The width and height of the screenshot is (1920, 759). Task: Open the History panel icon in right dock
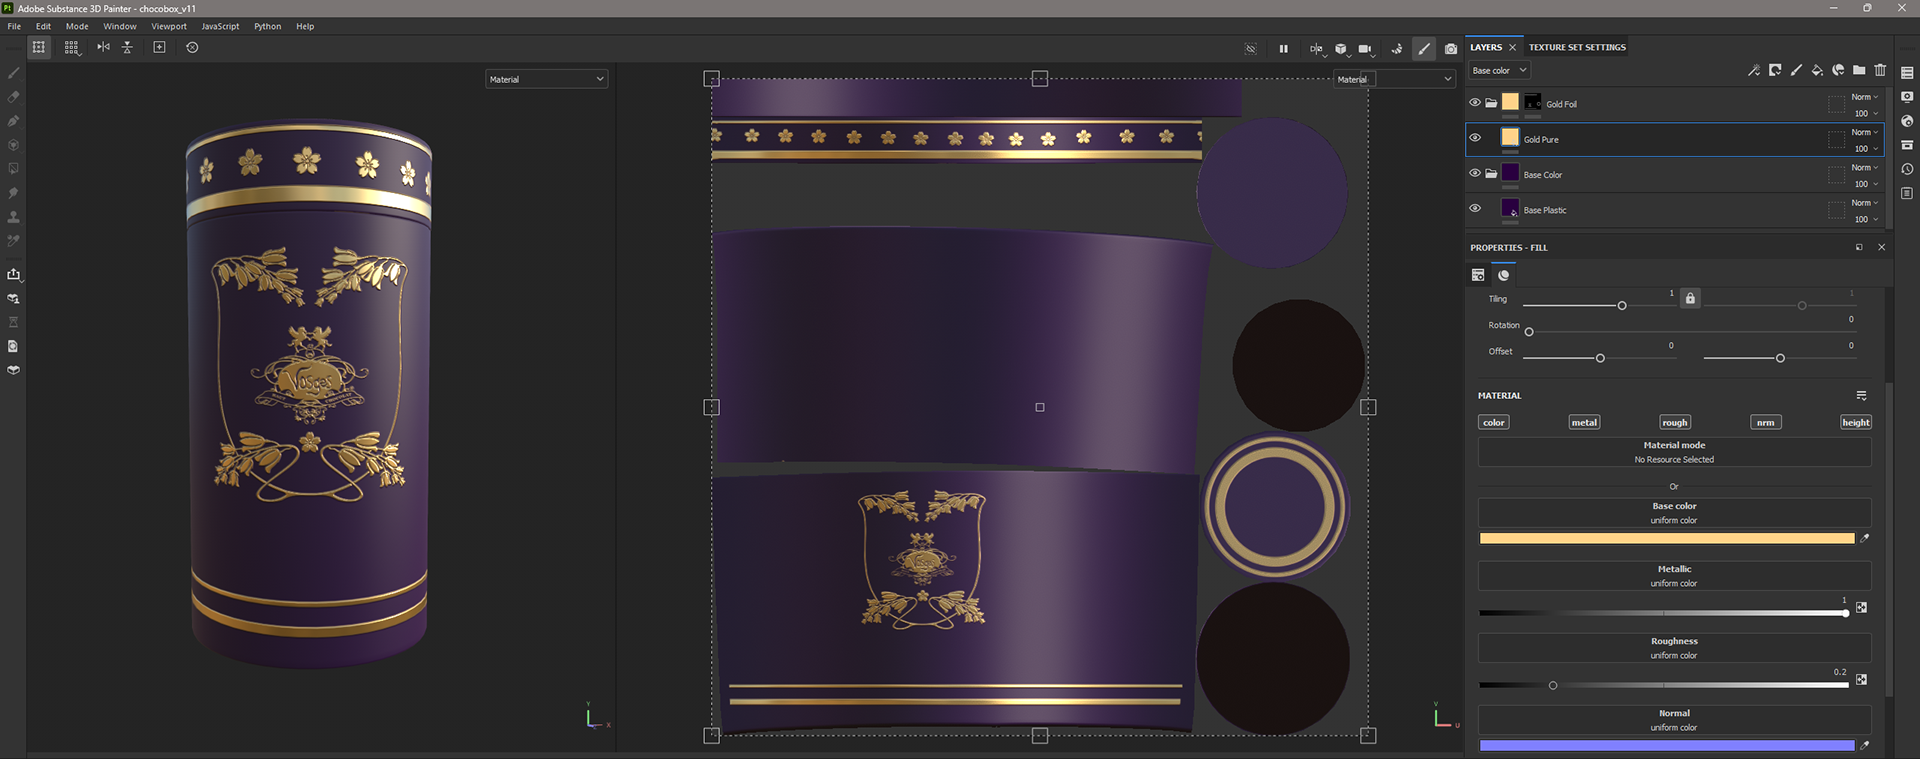[x=1907, y=169]
